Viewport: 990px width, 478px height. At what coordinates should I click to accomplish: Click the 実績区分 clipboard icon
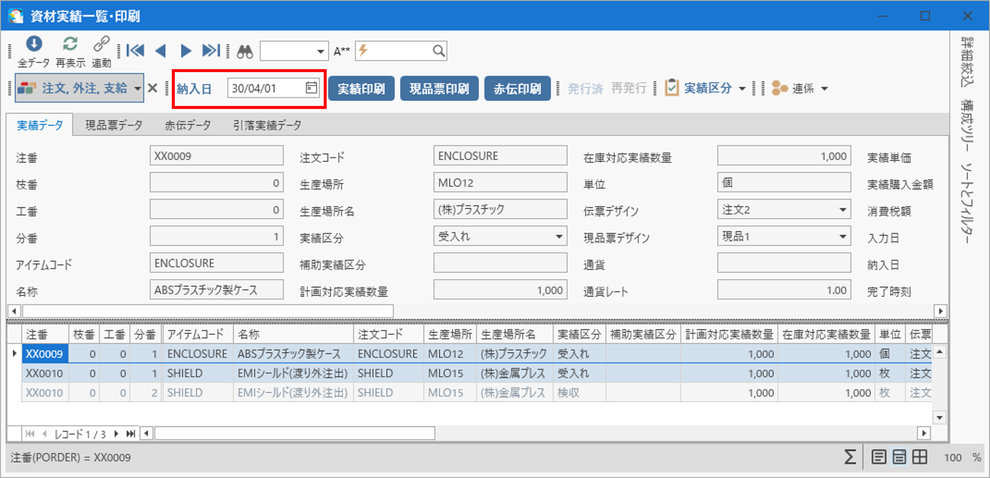point(672,88)
